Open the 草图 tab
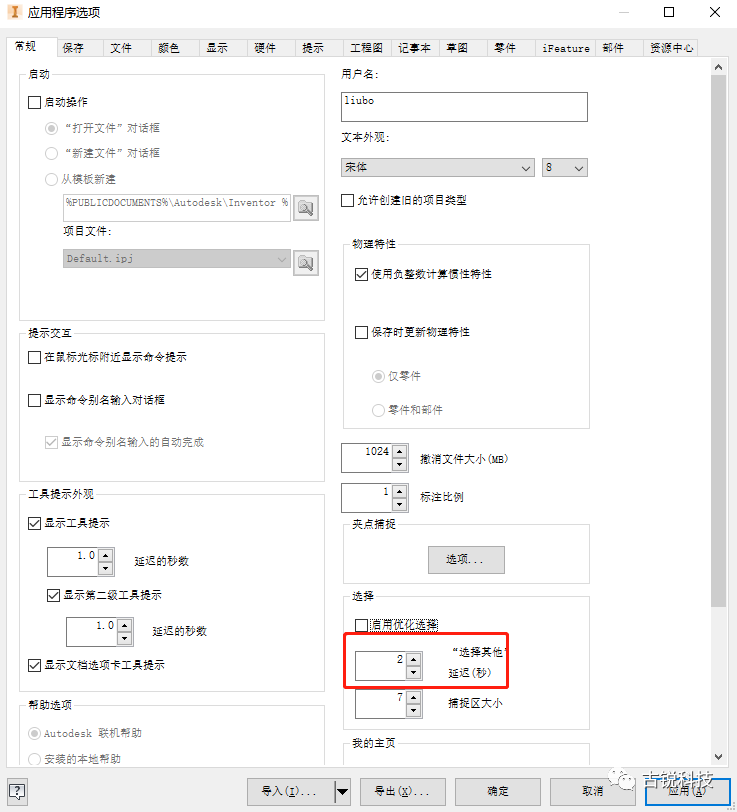 point(463,48)
